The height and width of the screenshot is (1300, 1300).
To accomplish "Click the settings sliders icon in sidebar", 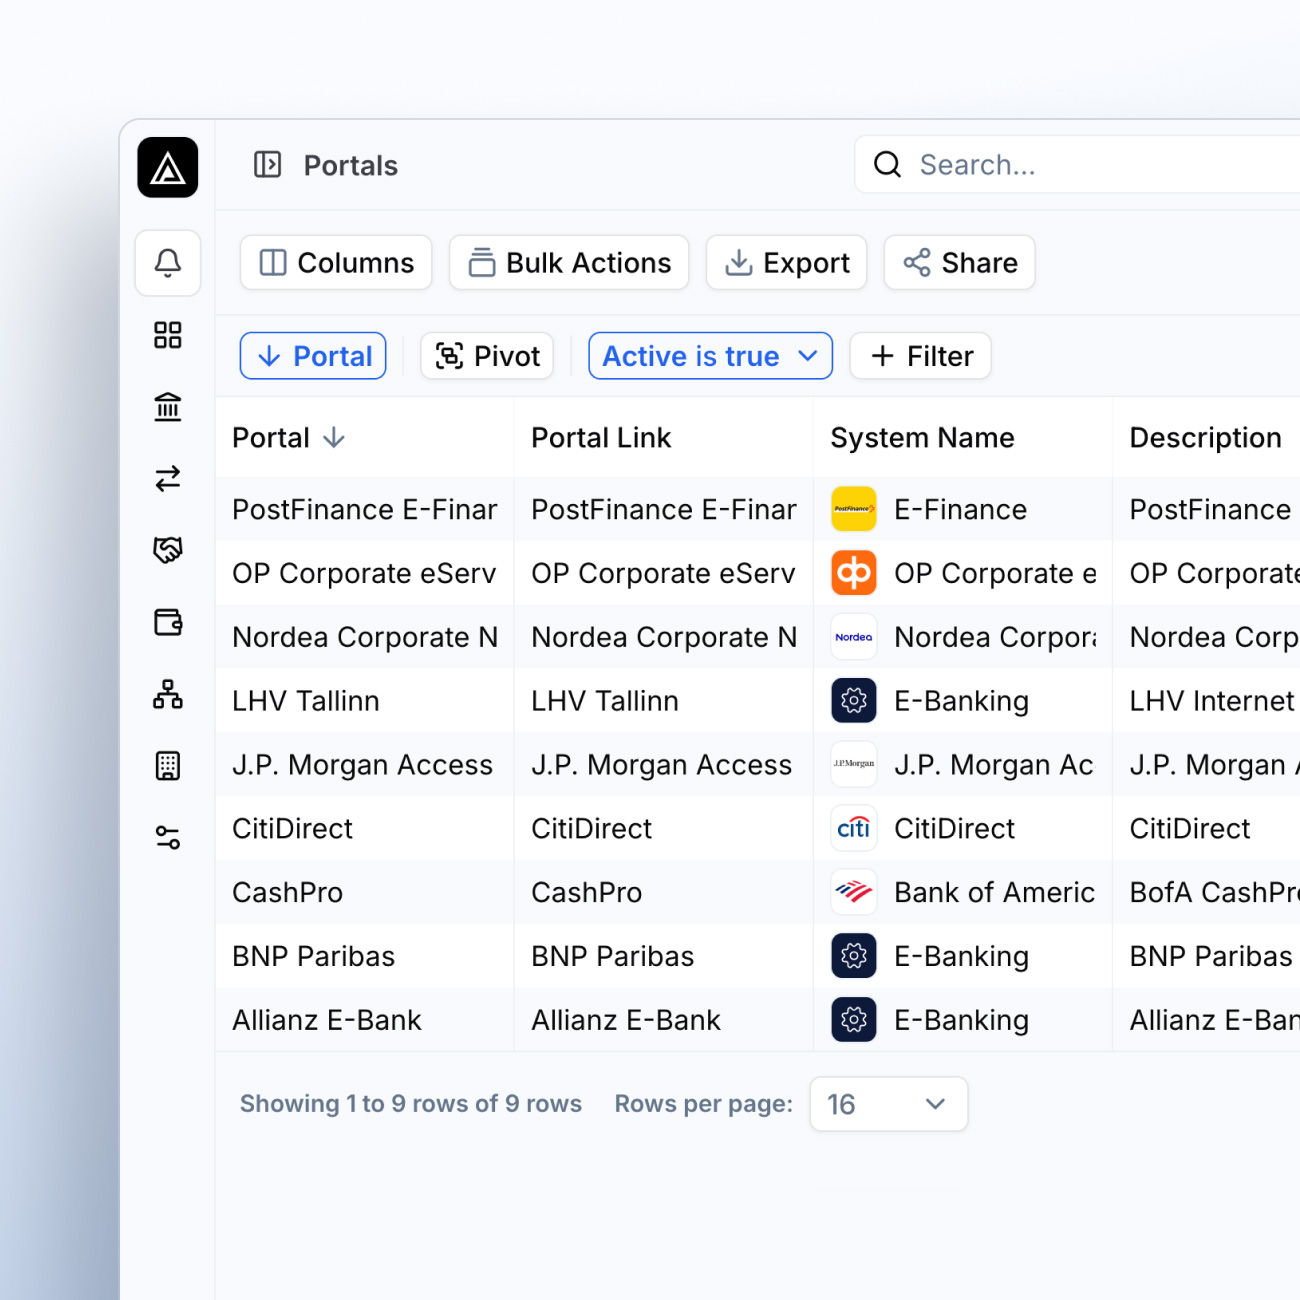I will pos(168,837).
